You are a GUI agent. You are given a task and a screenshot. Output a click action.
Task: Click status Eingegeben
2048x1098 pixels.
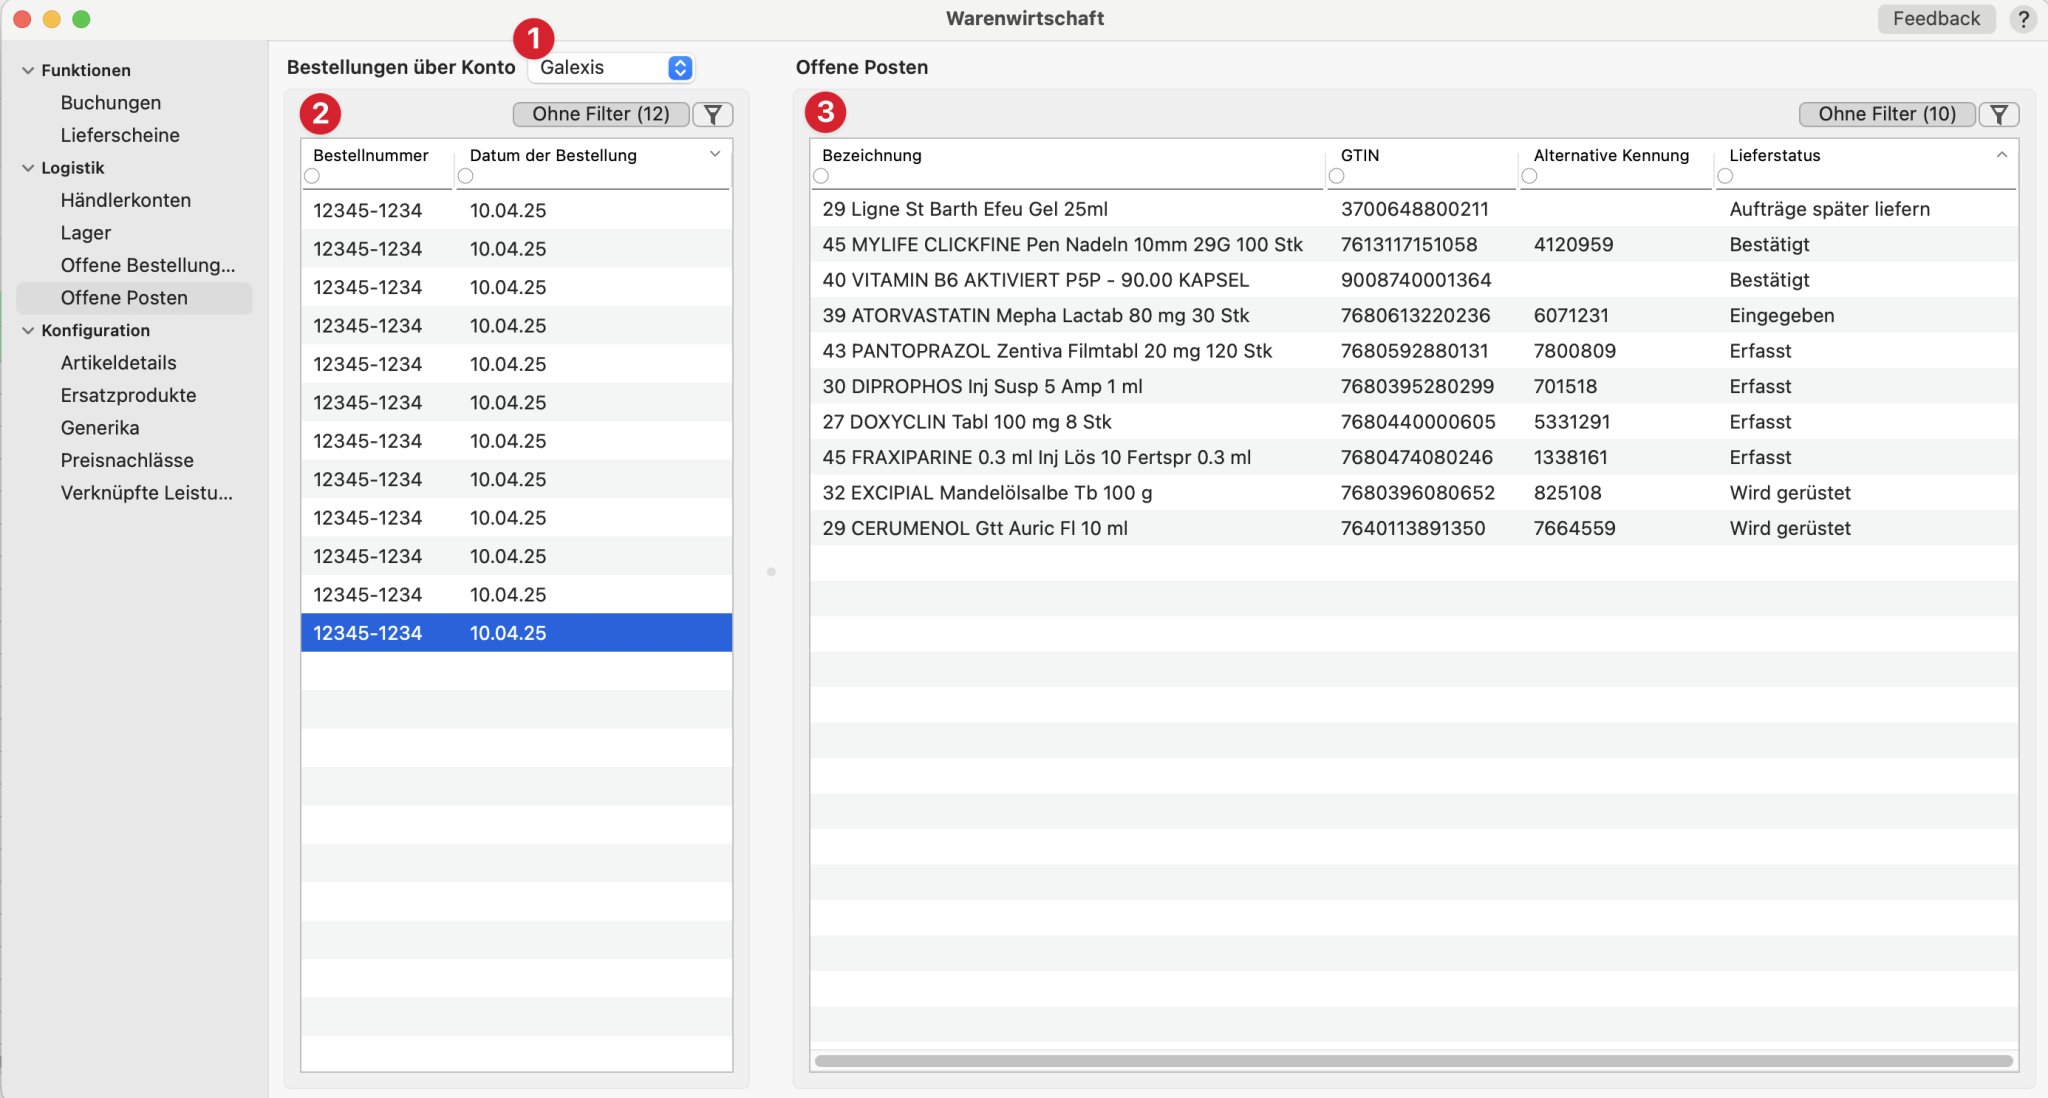1782,315
